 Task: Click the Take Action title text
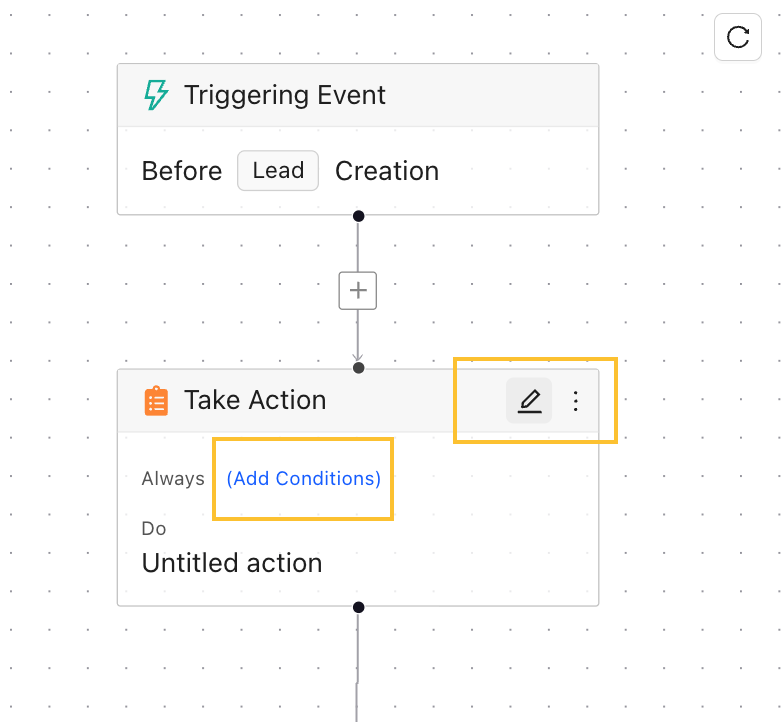tap(255, 400)
